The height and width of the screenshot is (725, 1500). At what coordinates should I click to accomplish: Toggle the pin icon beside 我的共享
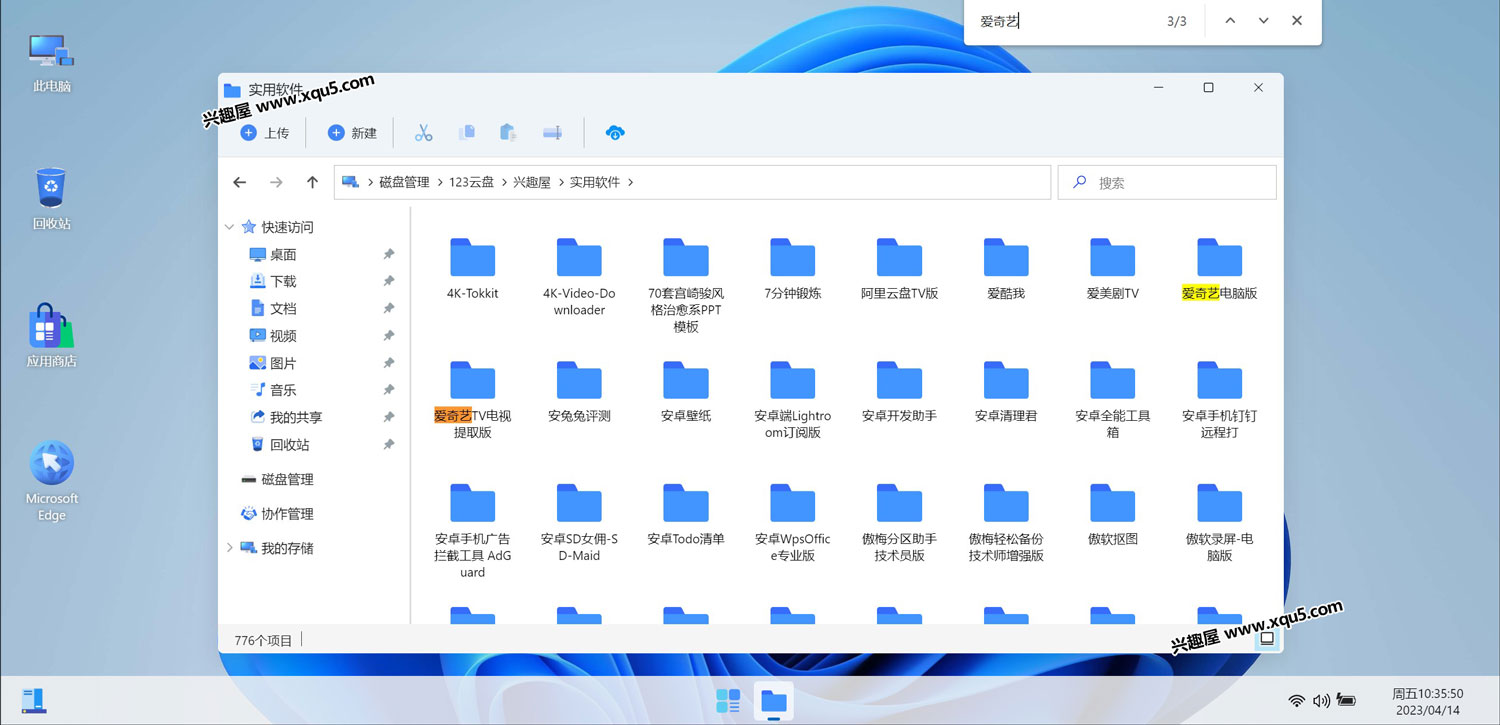[x=389, y=417]
